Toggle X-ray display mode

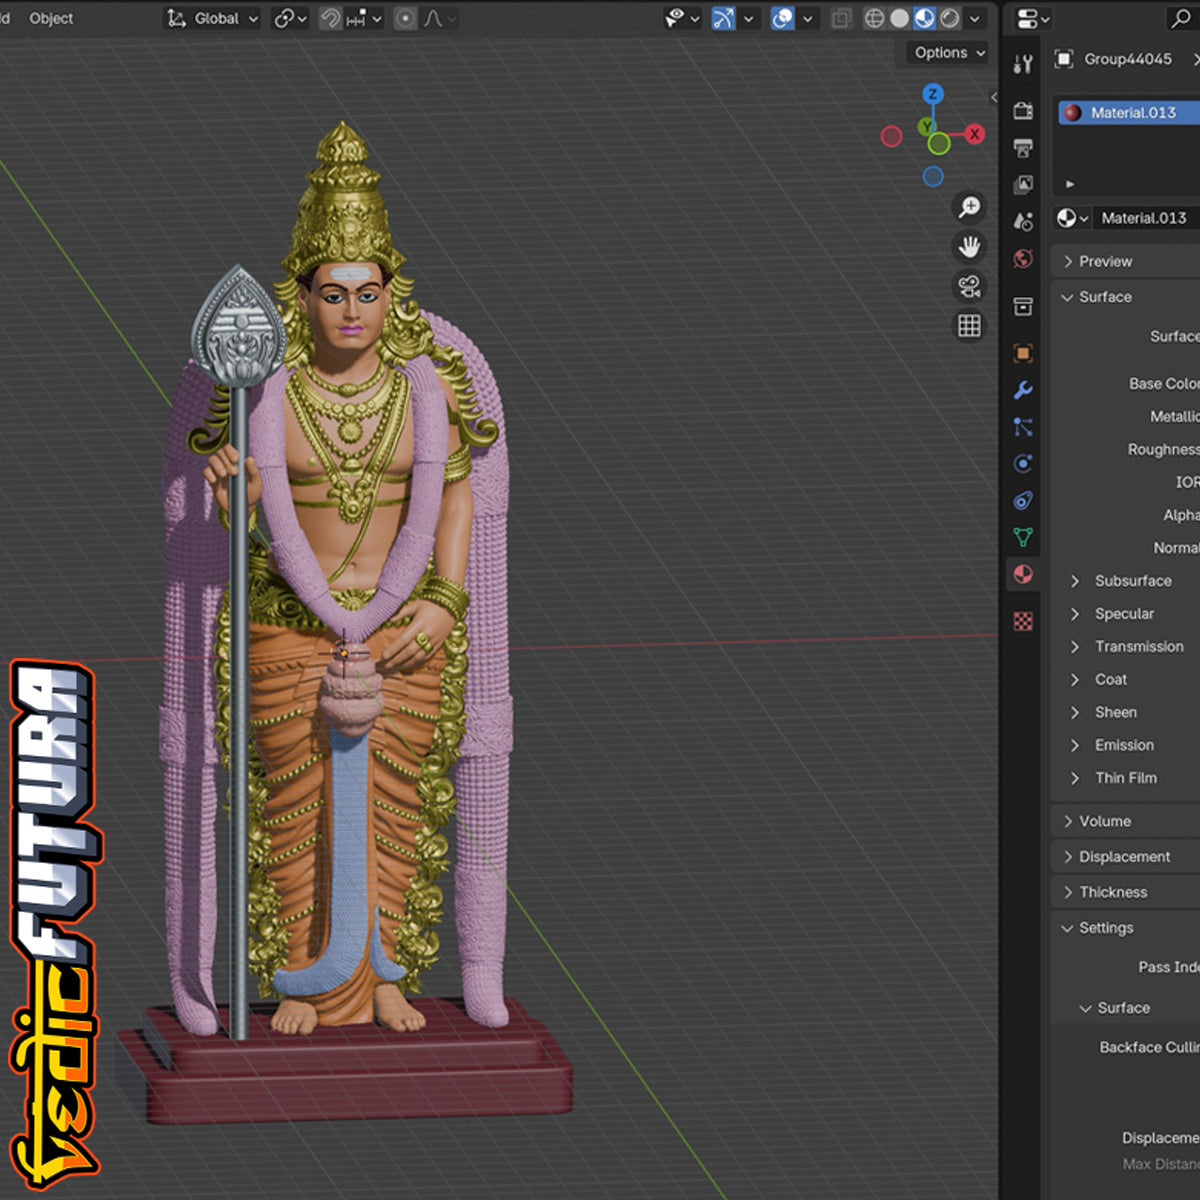coord(842,19)
